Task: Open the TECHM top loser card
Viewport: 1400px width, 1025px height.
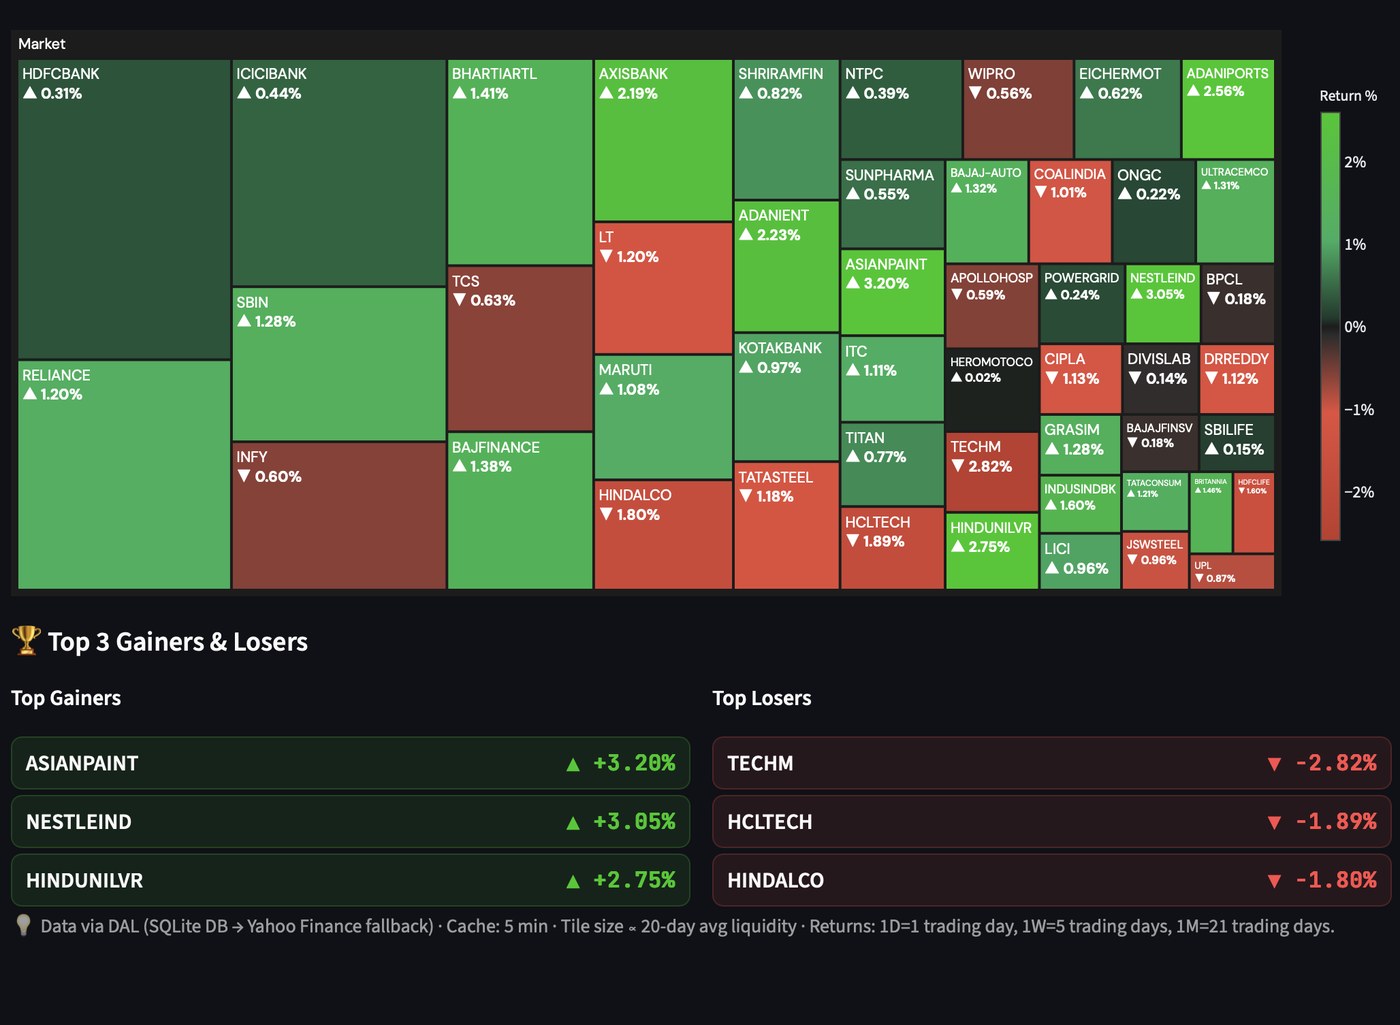Action: tap(1052, 763)
